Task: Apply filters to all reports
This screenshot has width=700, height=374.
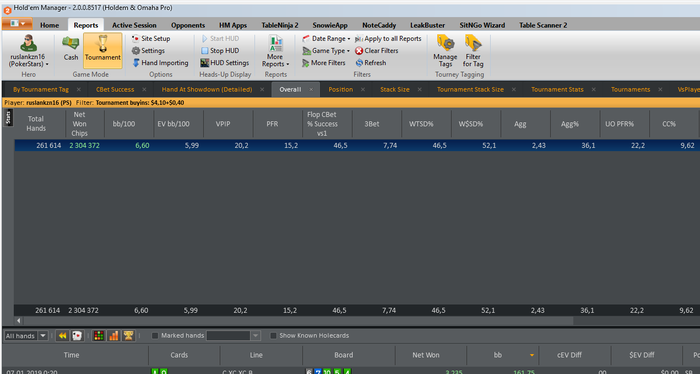Action: click(x=388, y=38)
